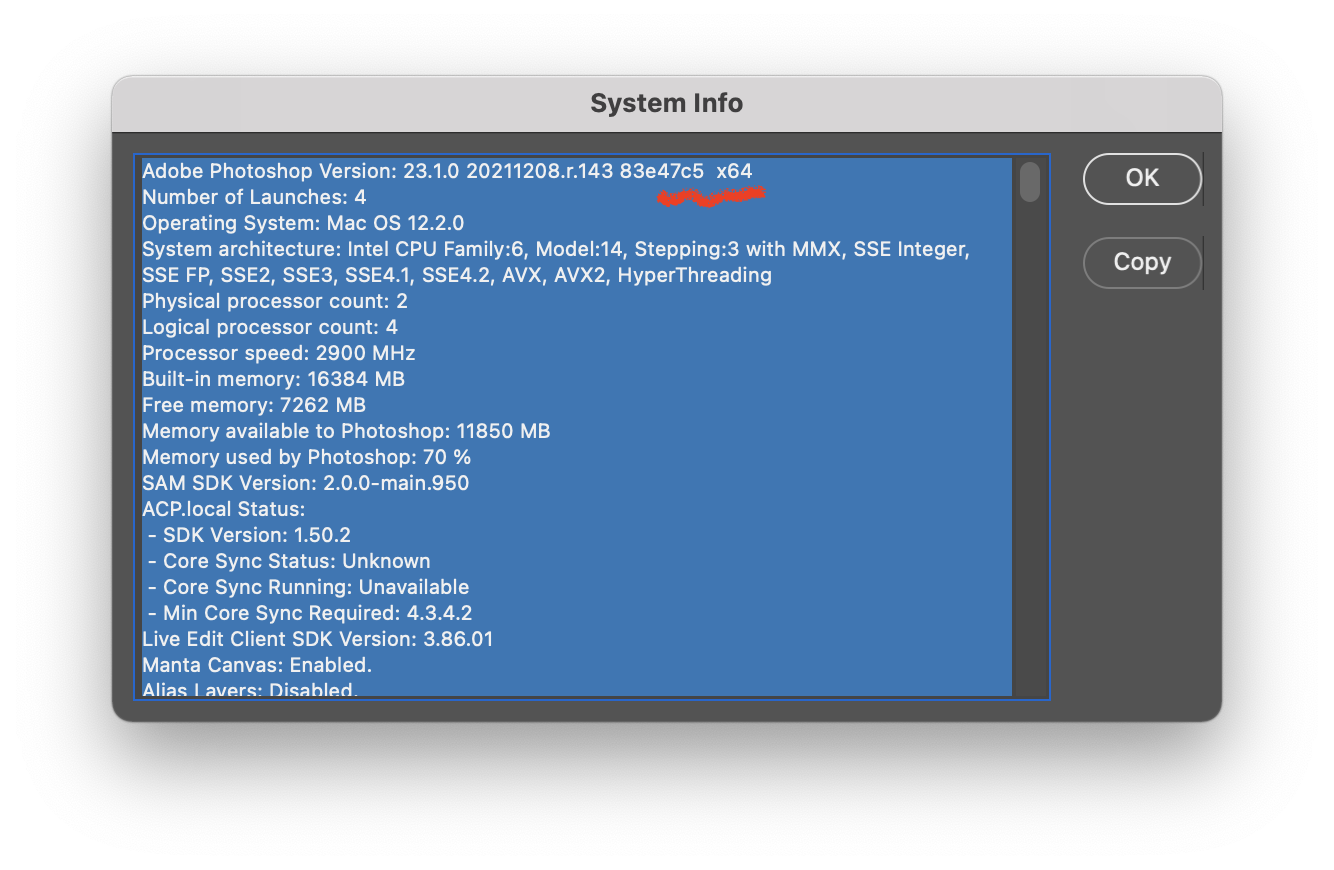The width and height of the screenshot is (1334, 870).
Task: Click the ACP.local Status: line
Action: pos(224,509)
